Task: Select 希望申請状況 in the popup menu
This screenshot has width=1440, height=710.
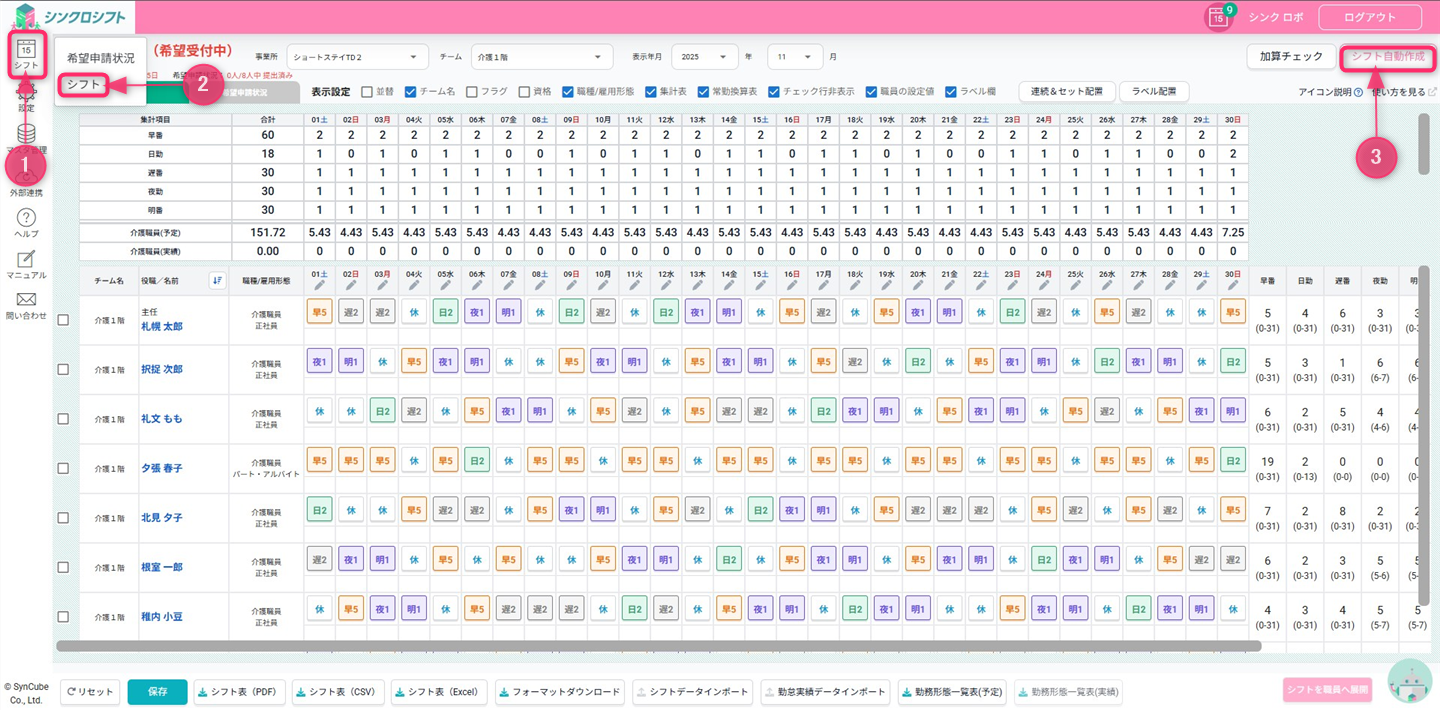Action: (100, 58)
